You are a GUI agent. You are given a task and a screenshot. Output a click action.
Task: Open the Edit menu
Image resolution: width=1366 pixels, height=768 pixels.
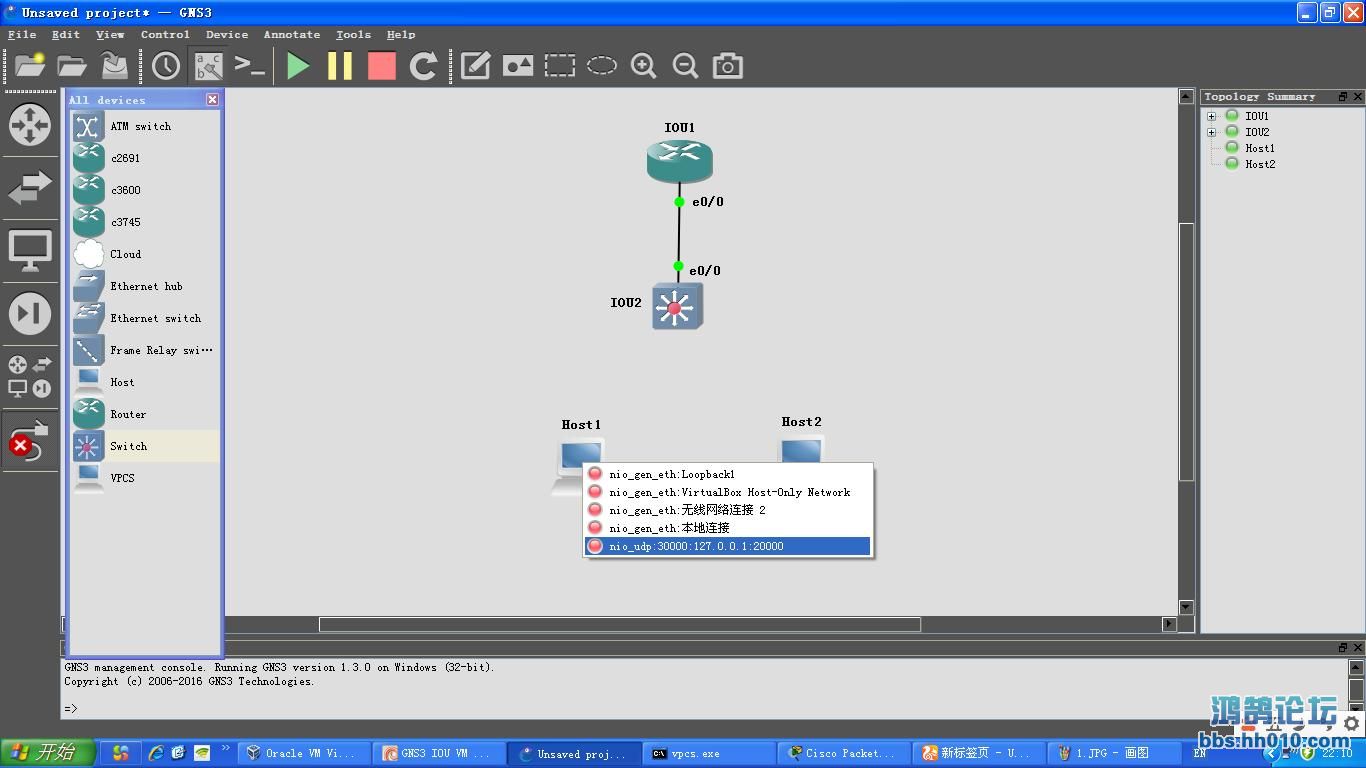click(x=66, y=34)
